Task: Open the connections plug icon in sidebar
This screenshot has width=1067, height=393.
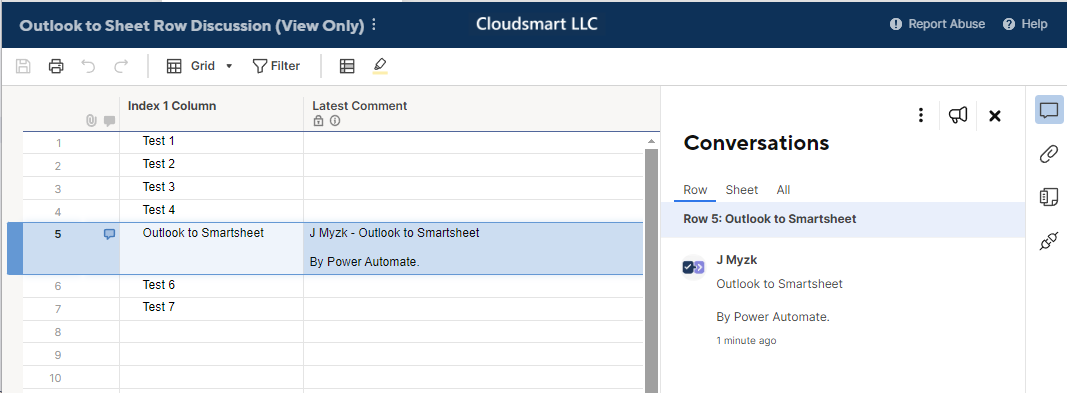Action: [x=1049, y=241]
